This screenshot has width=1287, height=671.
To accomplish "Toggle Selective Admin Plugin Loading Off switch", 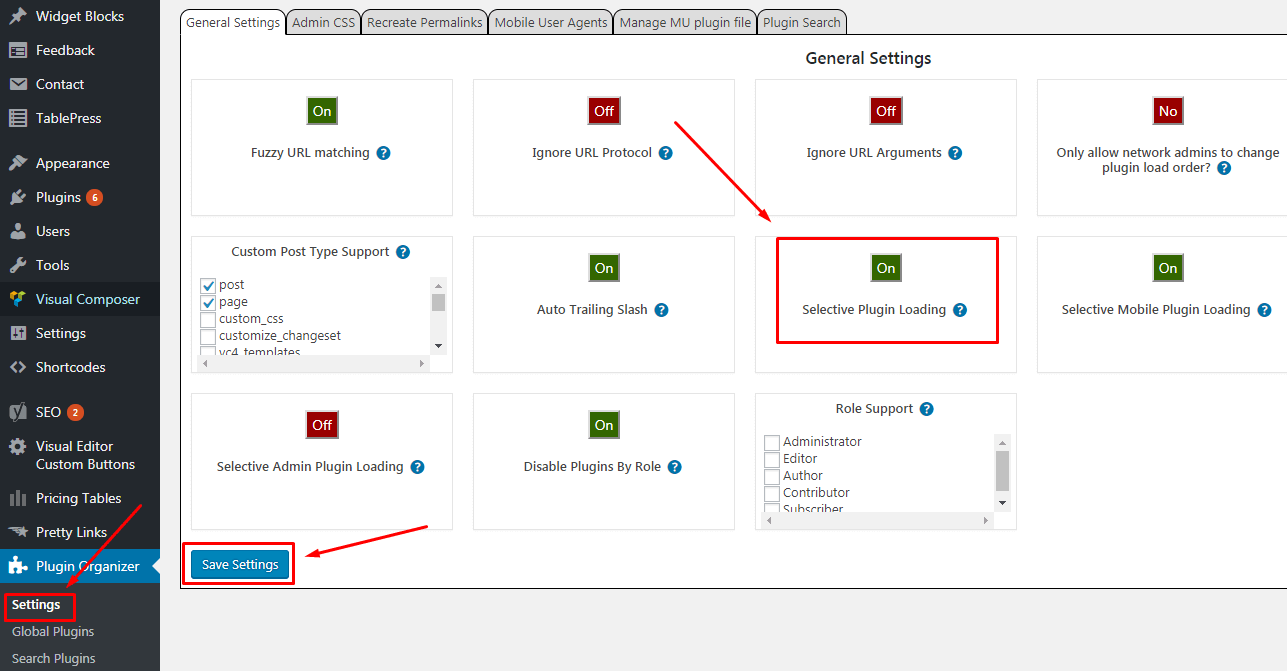I will 322,425.
